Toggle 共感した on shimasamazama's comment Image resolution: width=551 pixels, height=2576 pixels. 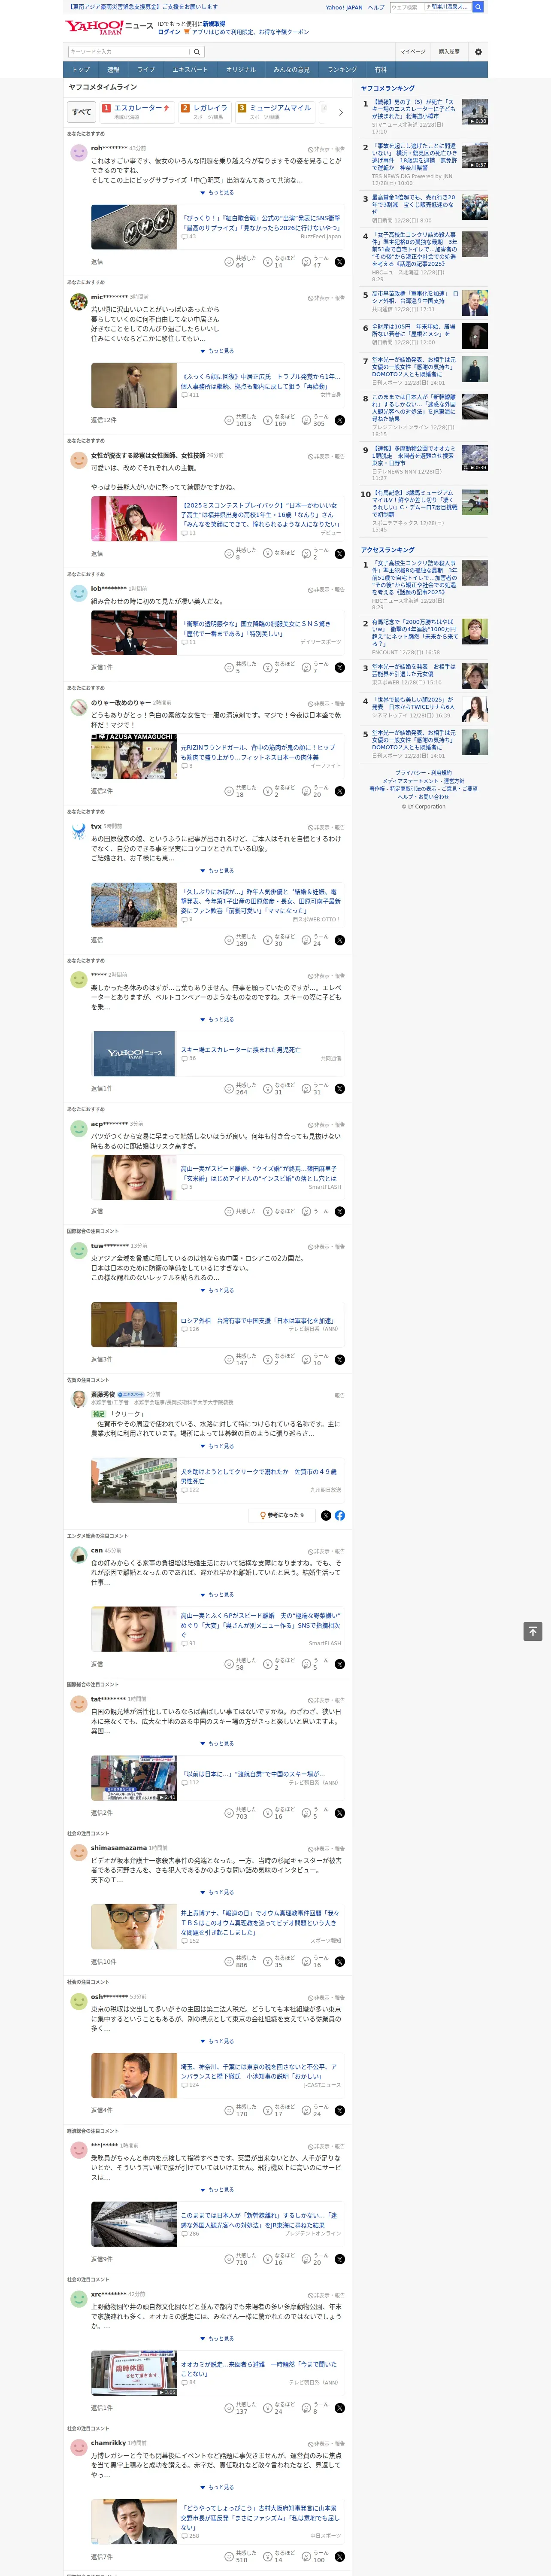(240, 1962)
